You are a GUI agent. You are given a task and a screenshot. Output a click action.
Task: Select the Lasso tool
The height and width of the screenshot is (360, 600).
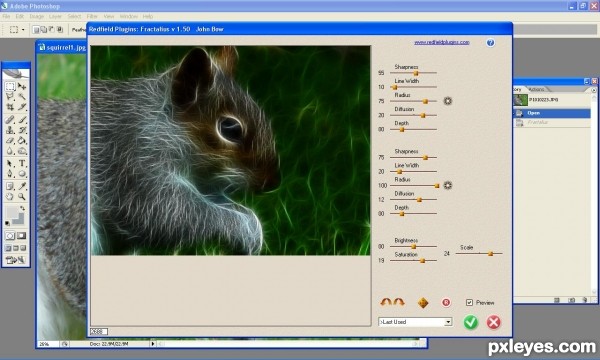[x=10, y=96]
